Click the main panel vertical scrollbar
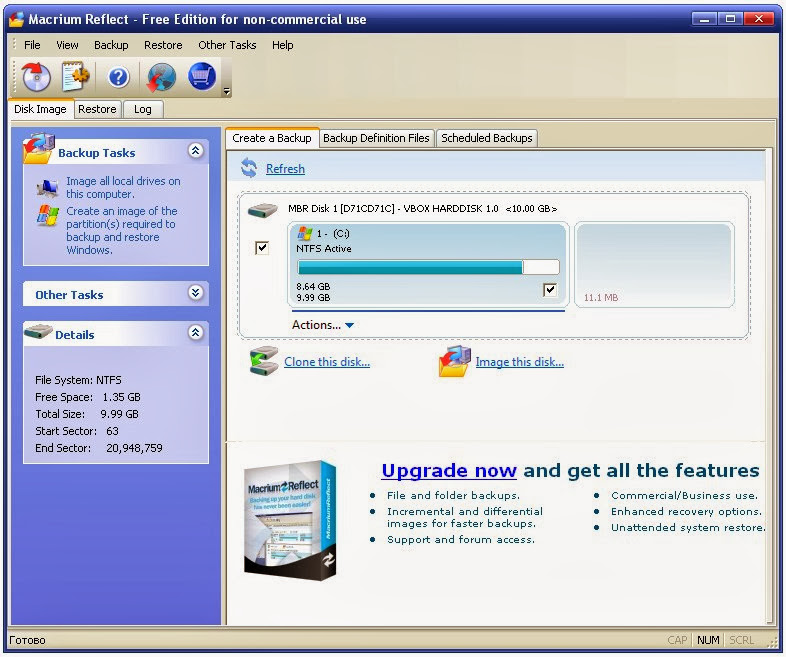The width and height of the screenshot is (786, 657). click(769, 386)
